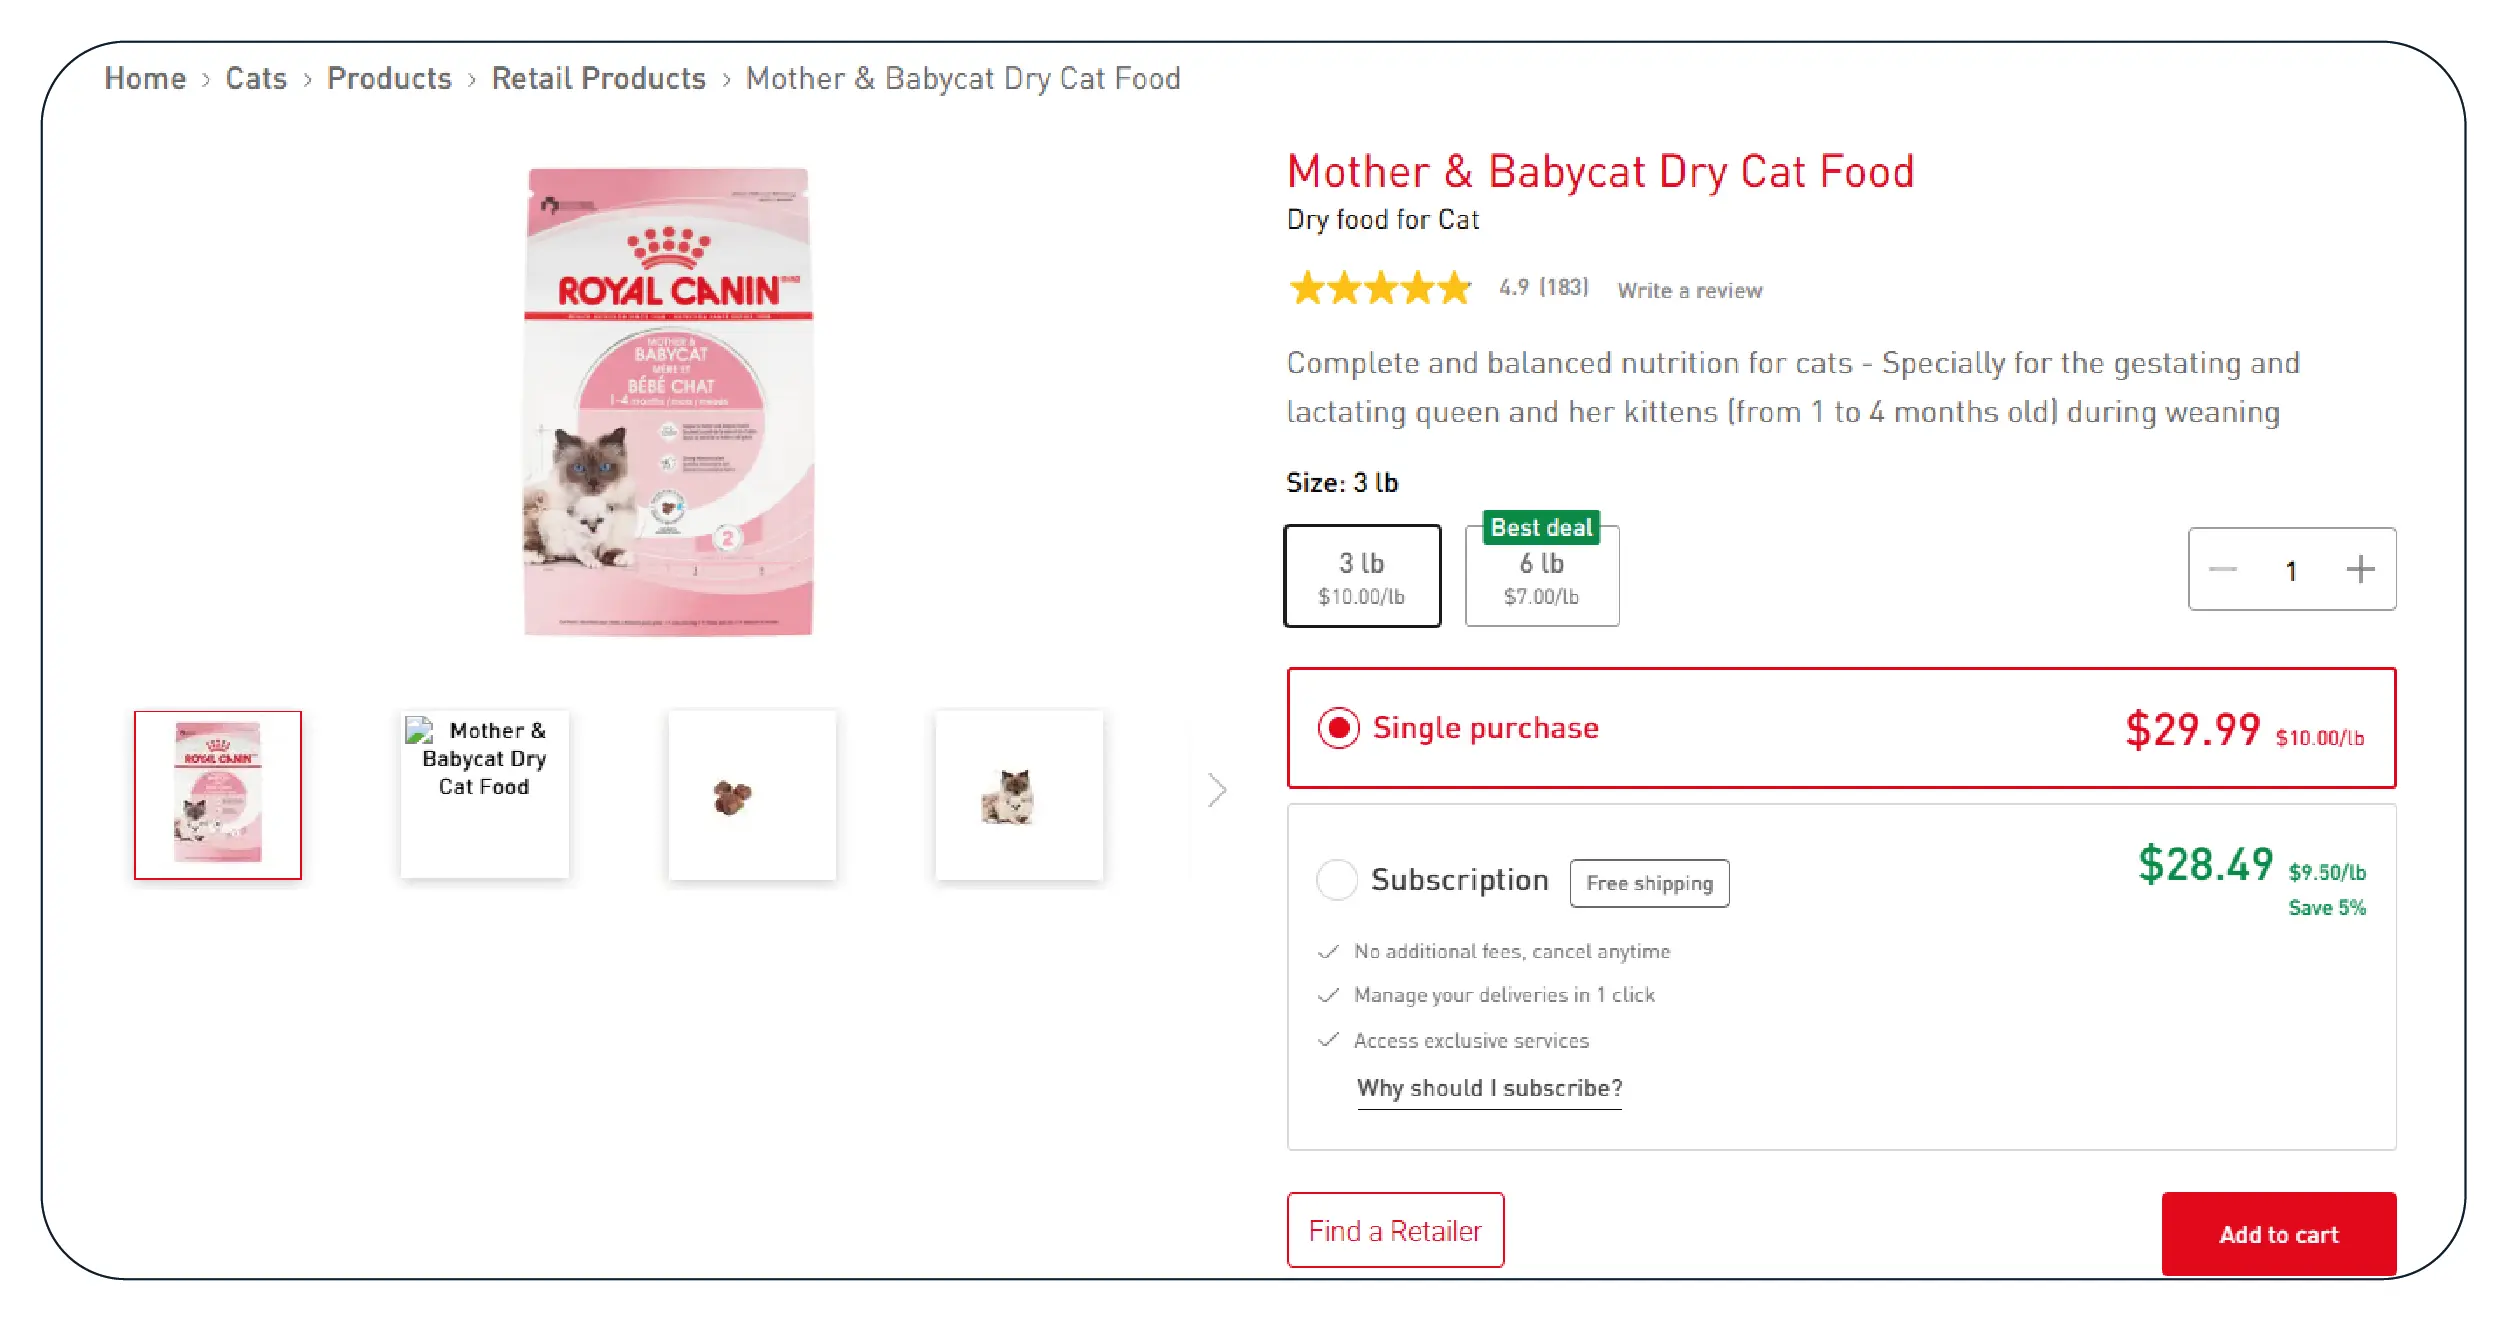Select the Subscription radio button
The width and height of the screenshot is (2509, 1321).
[x=1336, y=880]
